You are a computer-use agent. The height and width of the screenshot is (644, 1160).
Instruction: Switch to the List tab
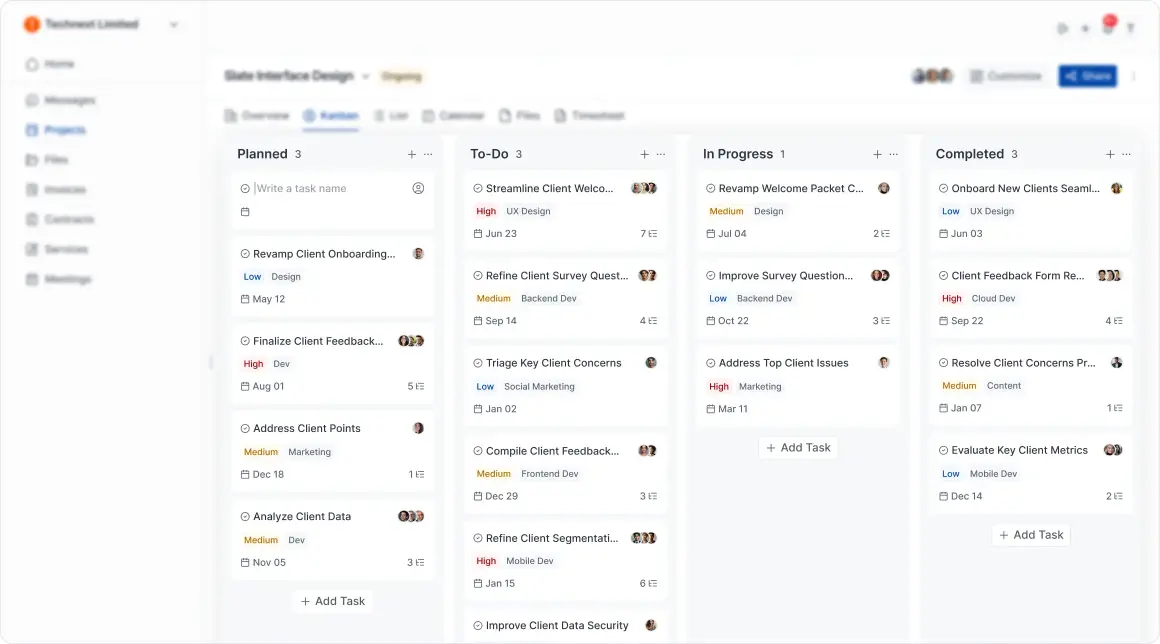click(x=391, y=116)
